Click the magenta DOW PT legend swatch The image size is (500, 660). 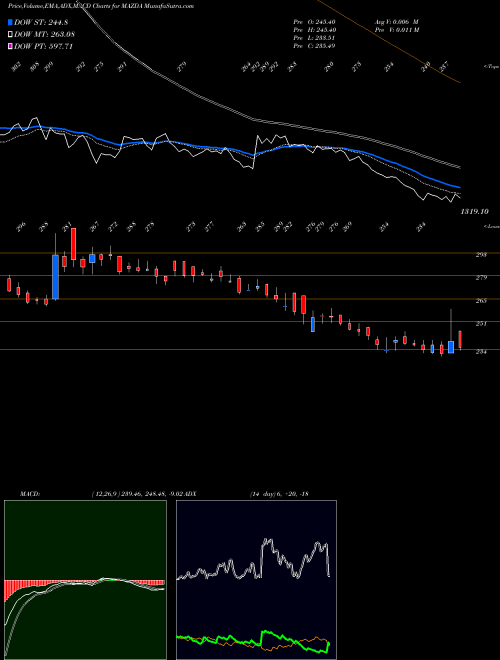(10, 46)
